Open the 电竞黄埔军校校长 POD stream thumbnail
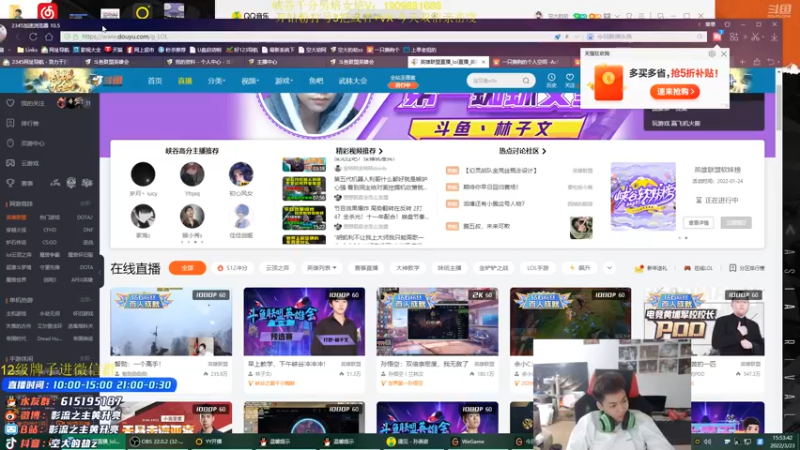The image size is (800, 450). (704, 321)
